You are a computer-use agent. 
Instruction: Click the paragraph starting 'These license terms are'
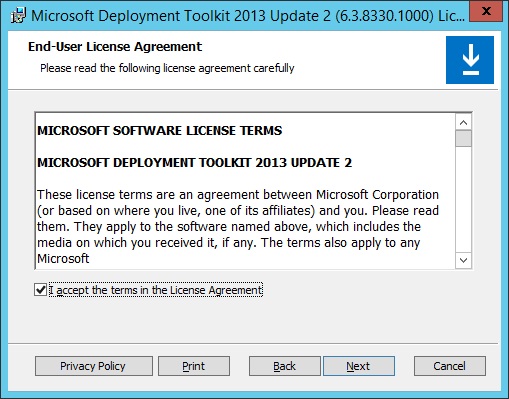pyautogui.click(x=238, y=226)
